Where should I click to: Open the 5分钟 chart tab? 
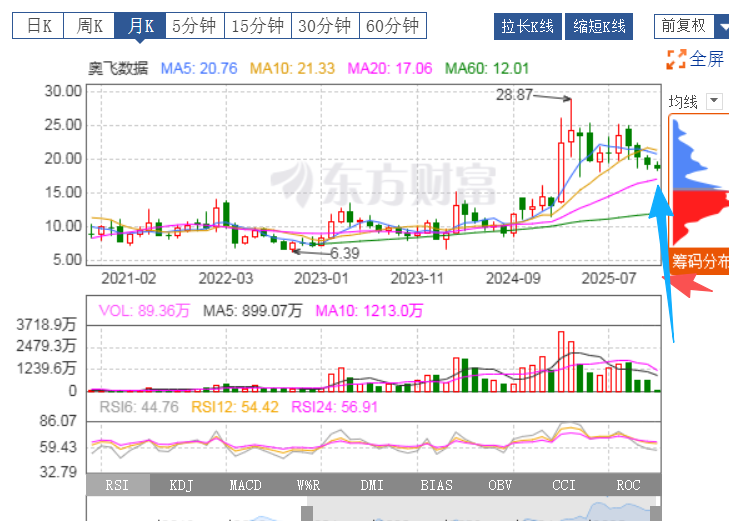coord(195,26)
